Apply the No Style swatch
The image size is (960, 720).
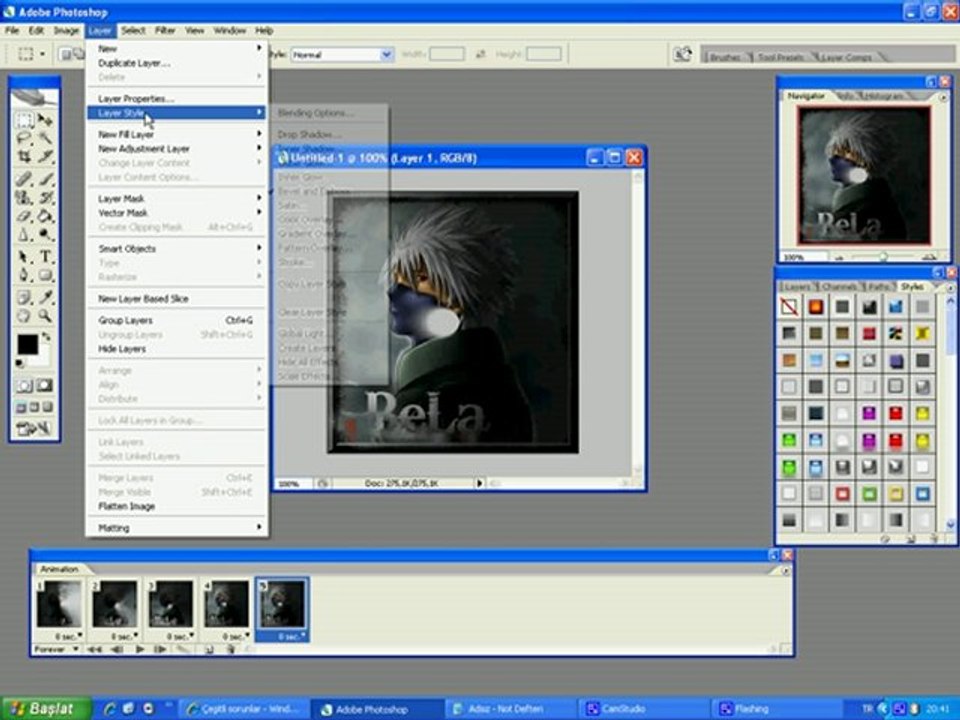click(789, 307)
